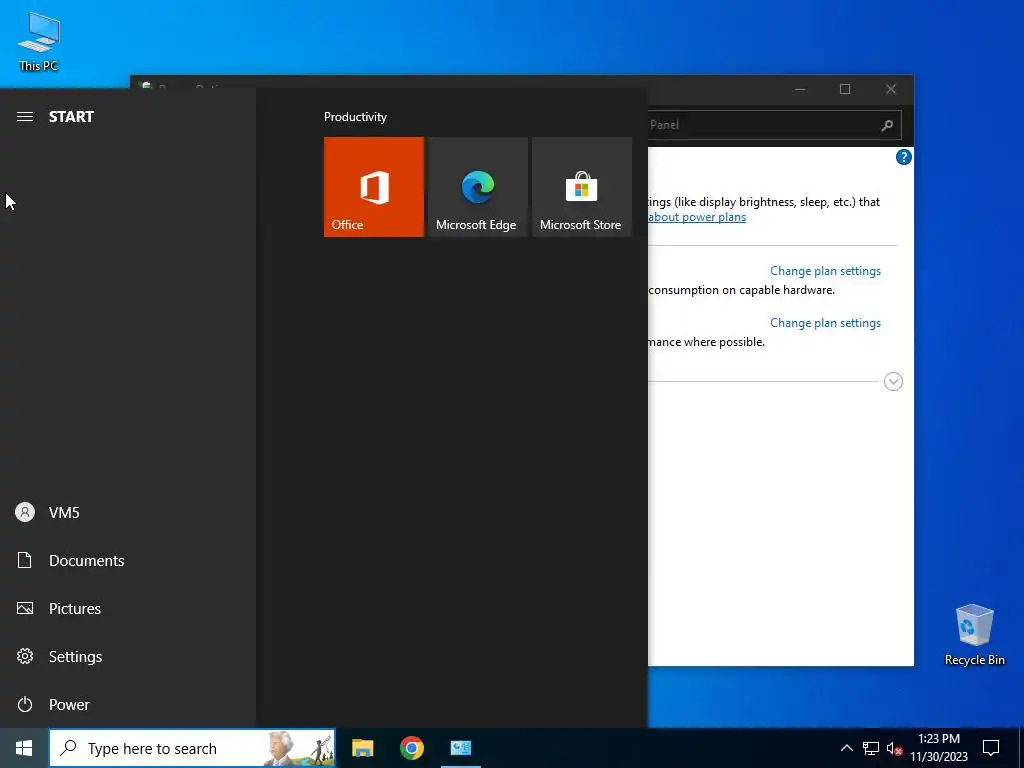The image size is (1024, 768).
Task: Open Settings from Start sidebar
Action: point(127,656)
